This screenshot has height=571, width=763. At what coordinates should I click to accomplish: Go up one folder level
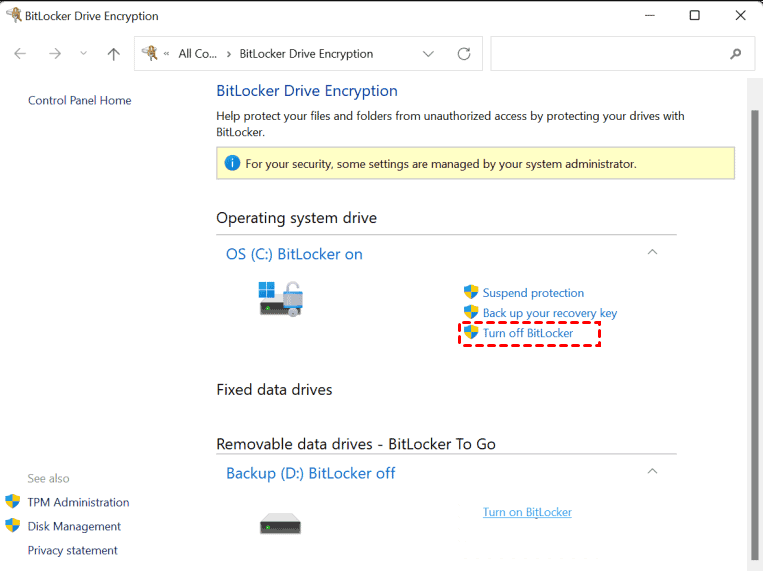[114, 54]
